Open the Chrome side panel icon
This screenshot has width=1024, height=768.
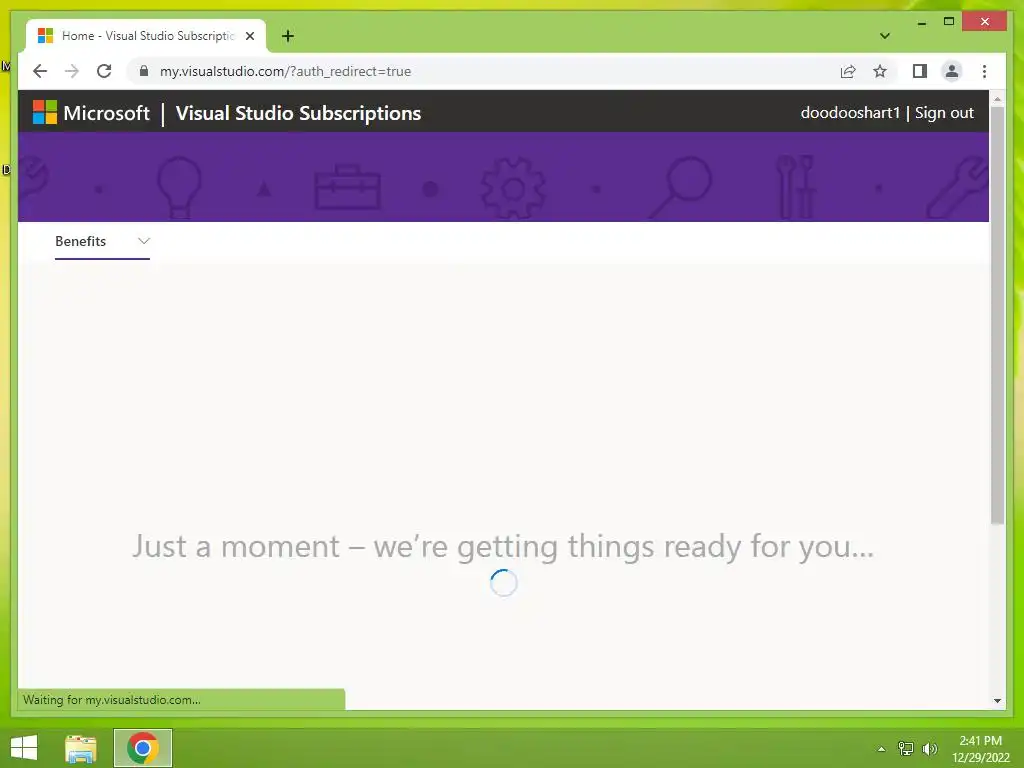(x=920, y=71)
